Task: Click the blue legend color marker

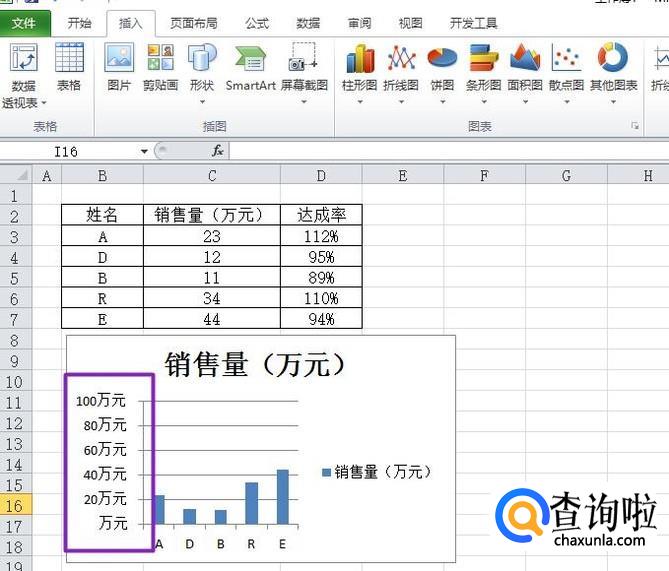Action: (326, 472)
